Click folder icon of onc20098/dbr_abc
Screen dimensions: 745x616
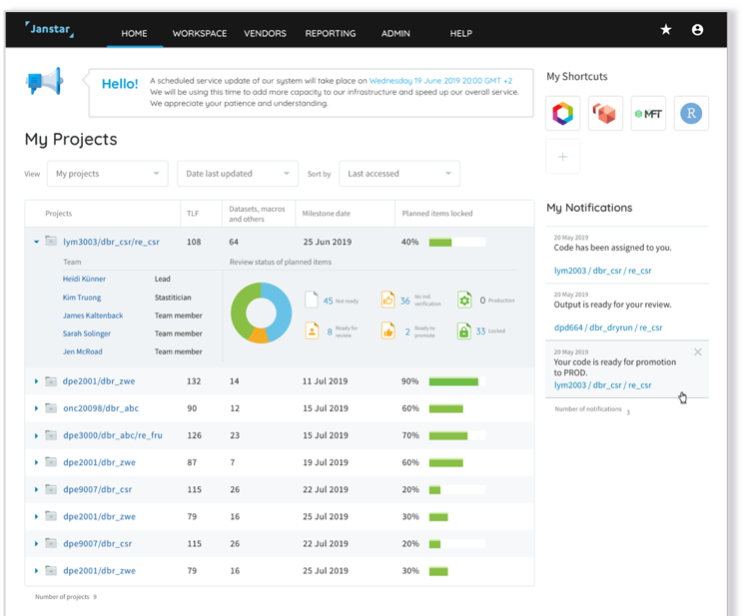(x=51, y=408)
